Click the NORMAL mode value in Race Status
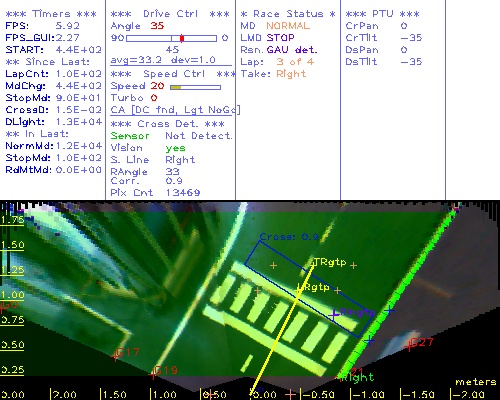 [288, 26]
